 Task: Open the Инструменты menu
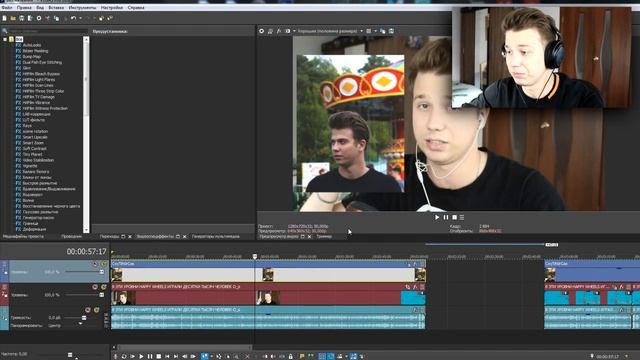(x=82, y=7)
